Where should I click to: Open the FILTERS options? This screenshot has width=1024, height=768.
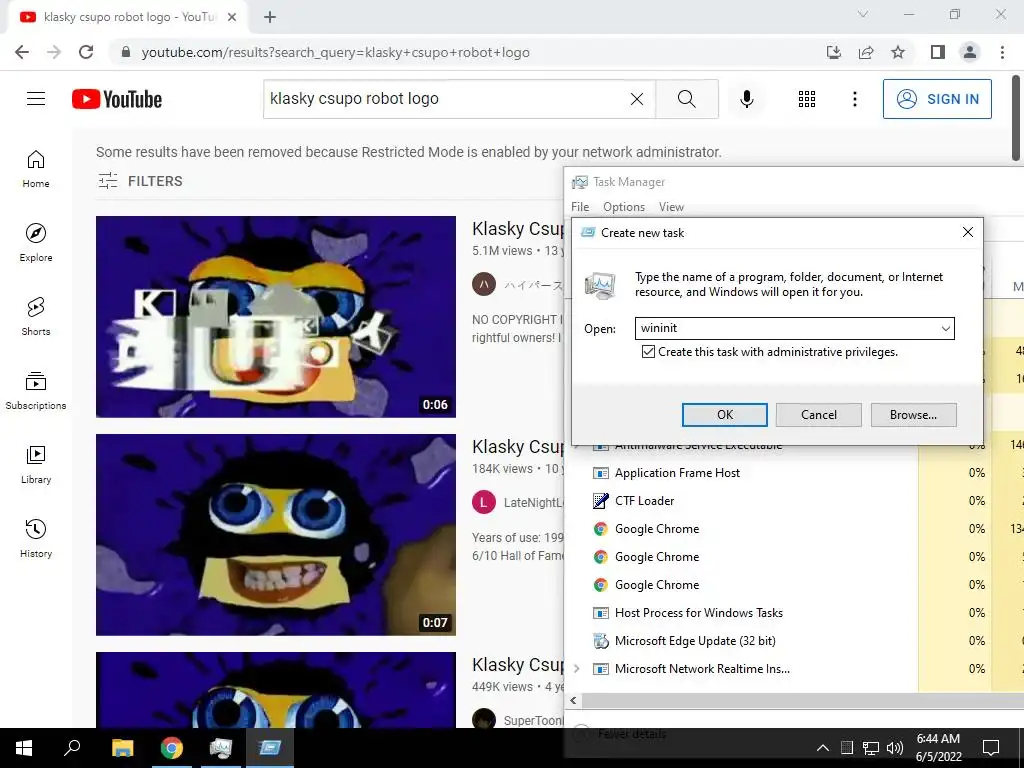point(140,181)
